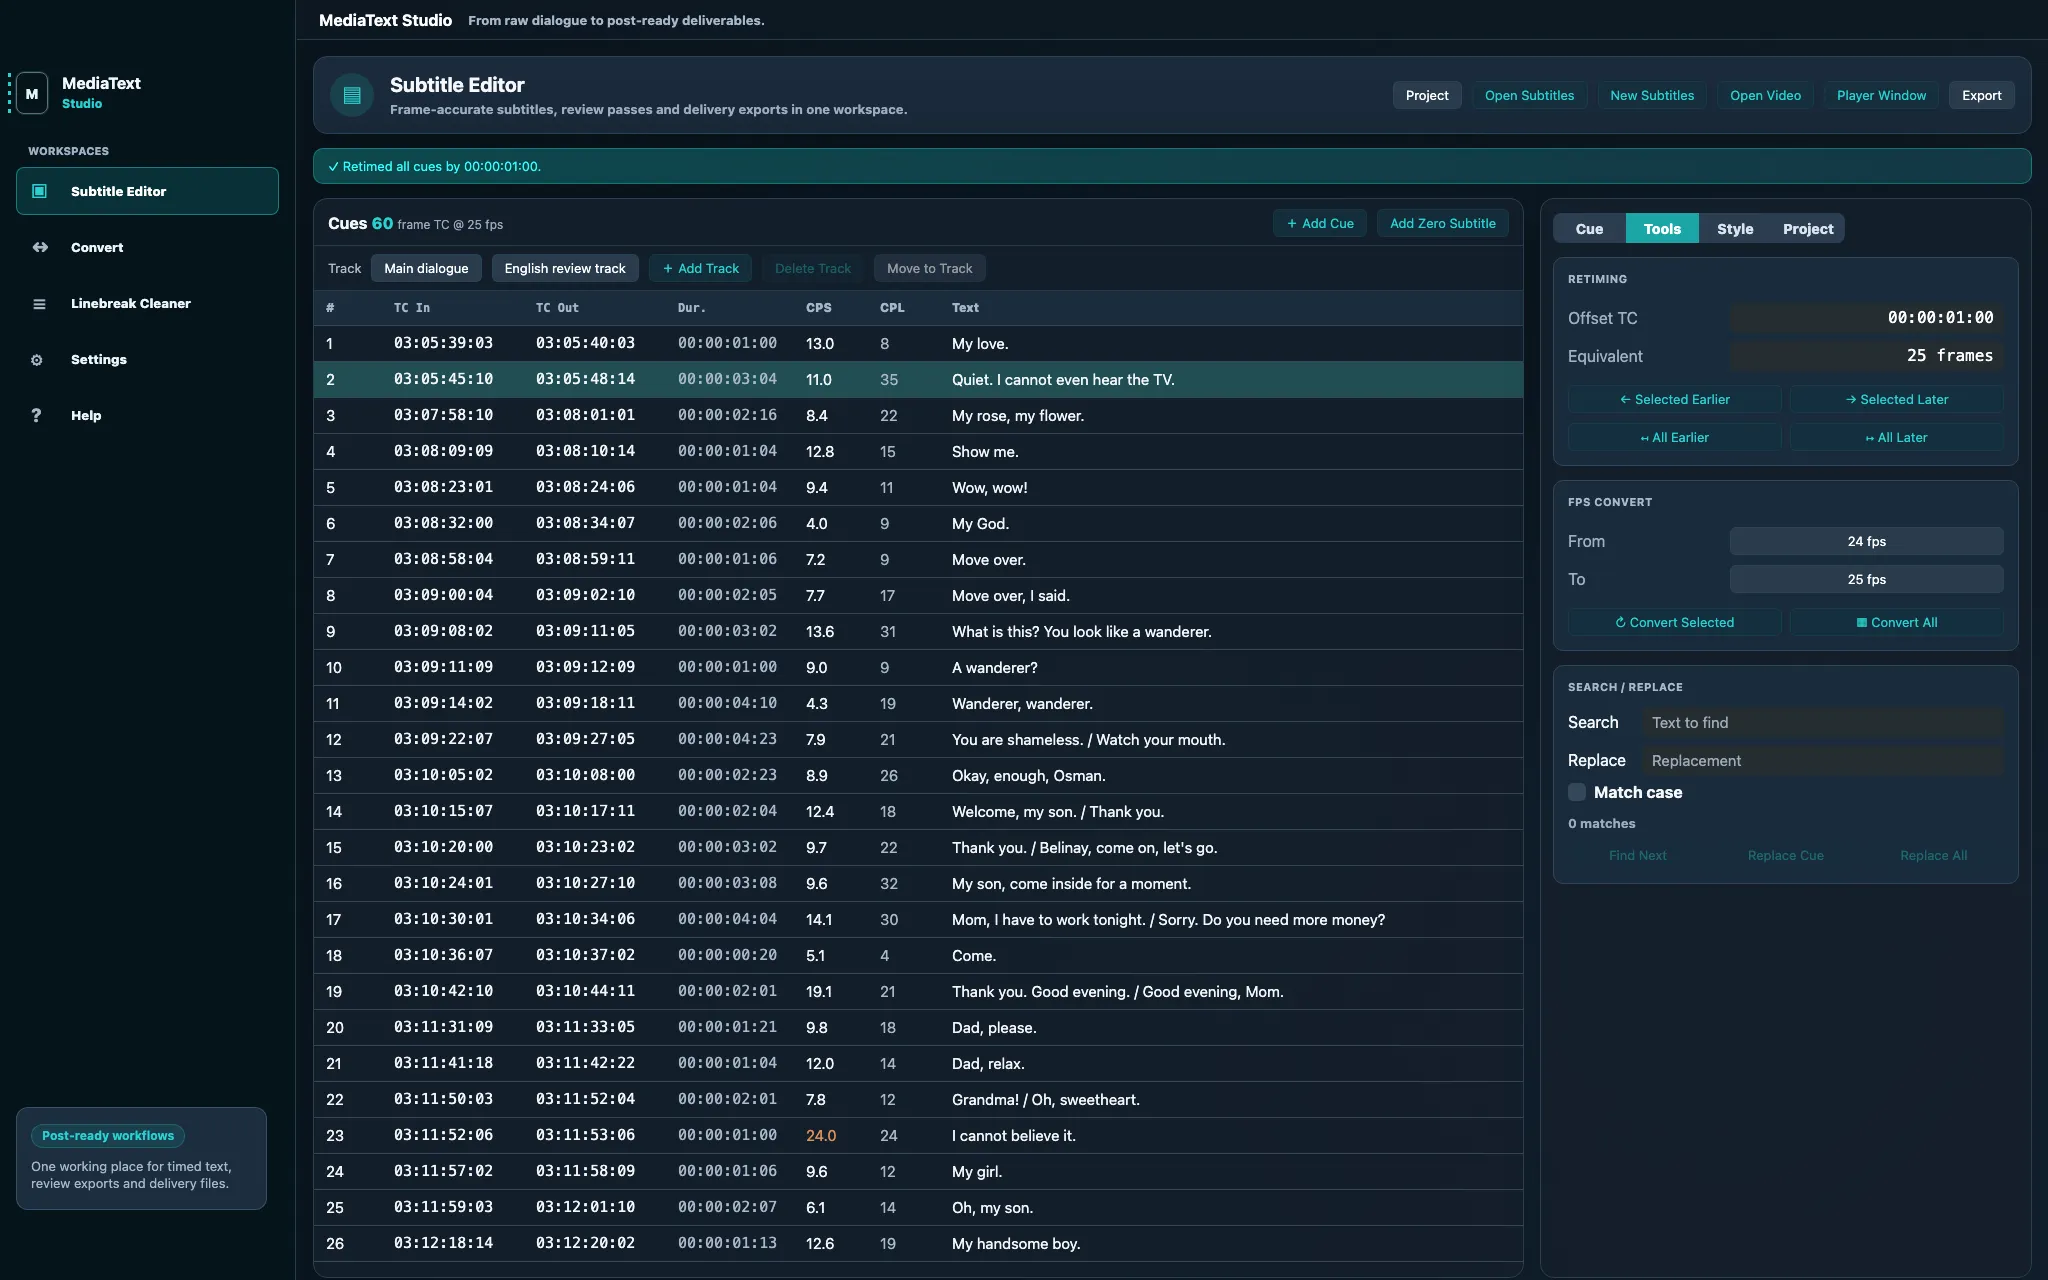Click Convert All button
Image resolution: width=2048 pixels, height=1280 pixels.
pos(1896,622)
